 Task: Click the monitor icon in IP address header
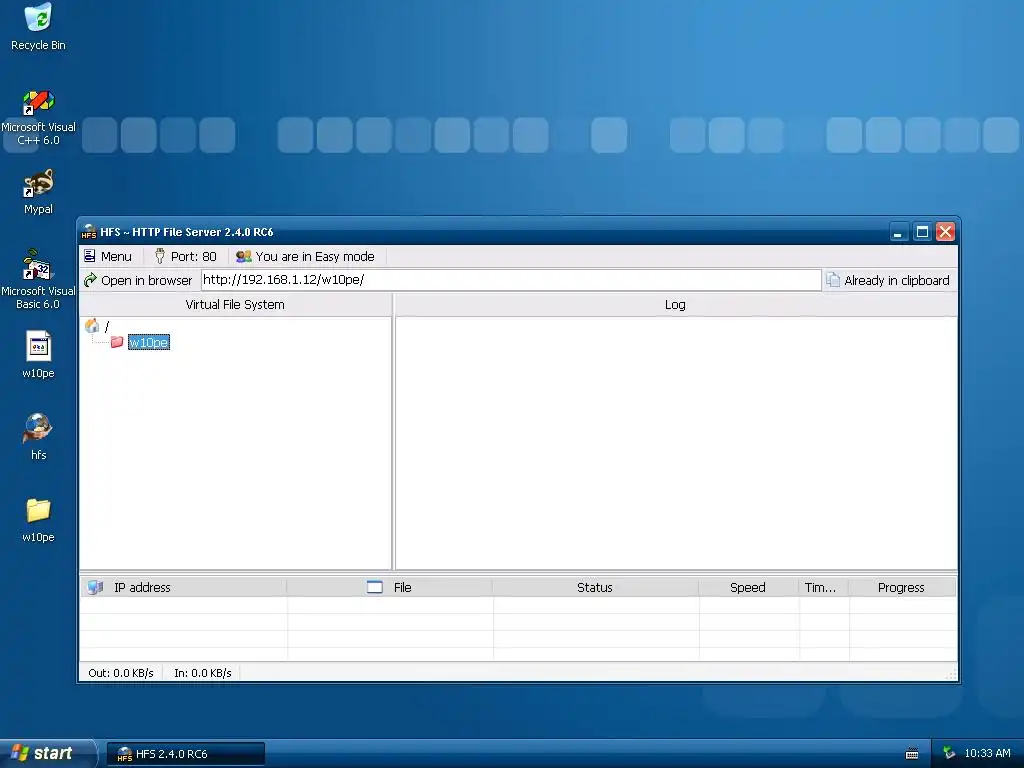point(95,587)
